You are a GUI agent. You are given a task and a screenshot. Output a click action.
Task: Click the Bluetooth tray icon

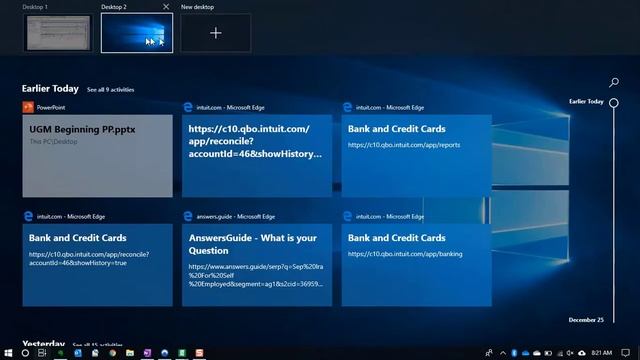point(514,353)
